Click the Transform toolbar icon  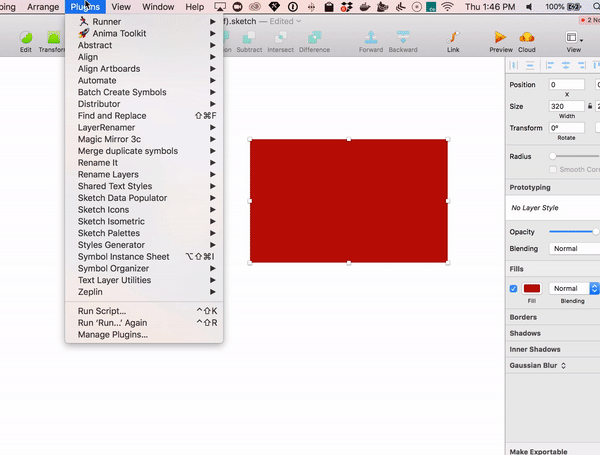pyautogui.click(x=54, y=38)
